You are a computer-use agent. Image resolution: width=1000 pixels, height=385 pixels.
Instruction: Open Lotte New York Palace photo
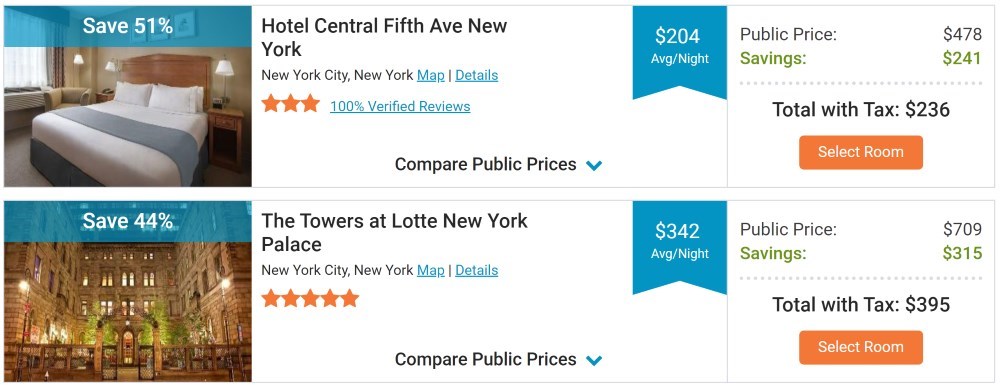coord(128,291)
